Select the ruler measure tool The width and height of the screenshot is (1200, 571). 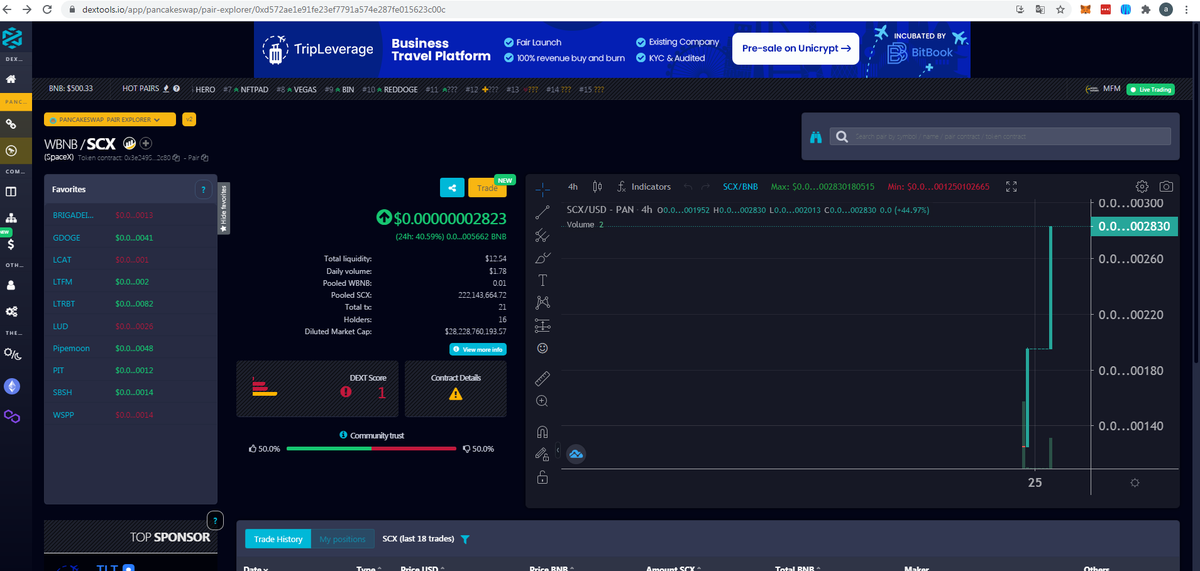pos(542,378)
